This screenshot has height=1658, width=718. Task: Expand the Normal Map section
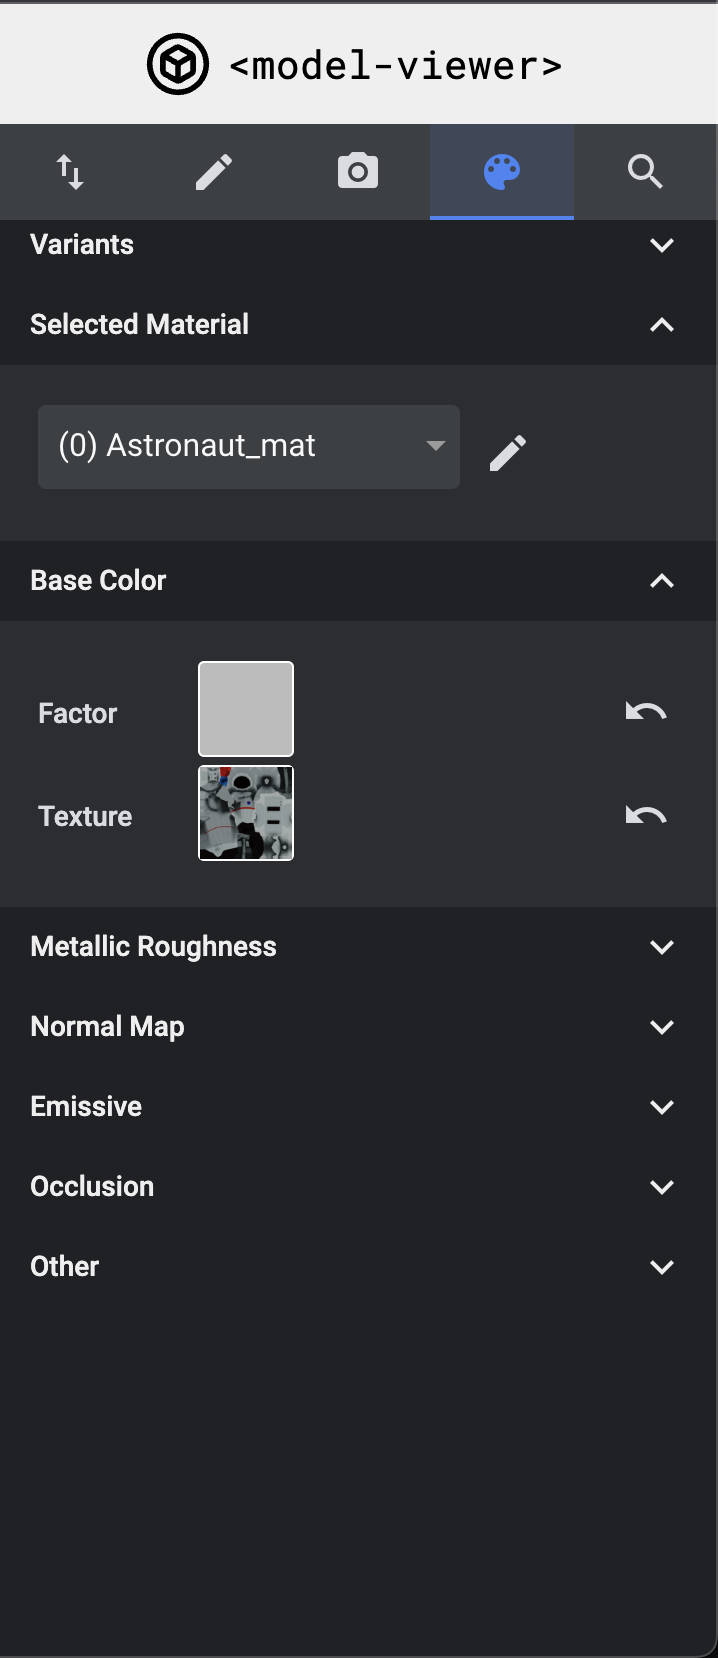[661, 1026]
